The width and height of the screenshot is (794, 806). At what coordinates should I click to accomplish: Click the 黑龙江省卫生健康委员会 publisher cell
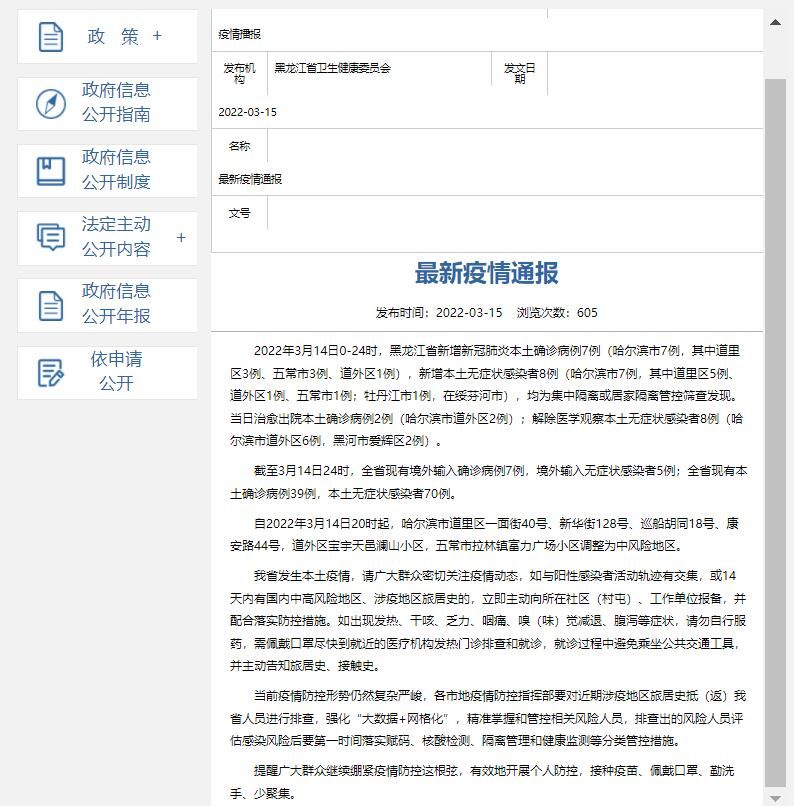coord(333,68)
